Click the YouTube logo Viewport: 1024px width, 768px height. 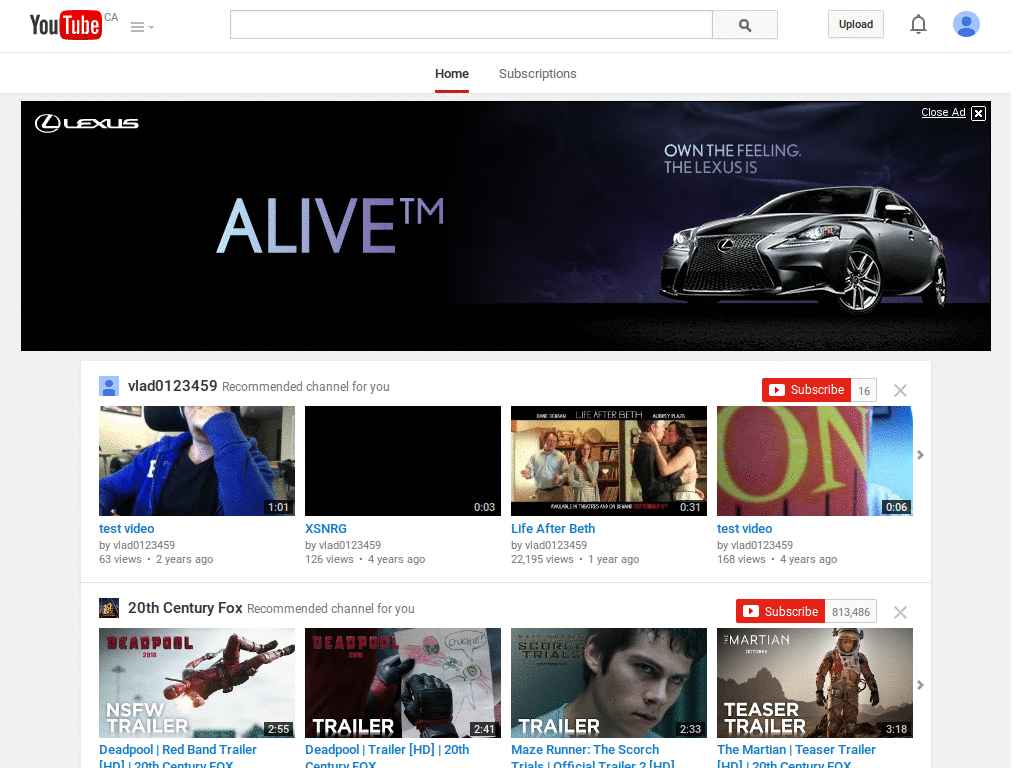65,25
